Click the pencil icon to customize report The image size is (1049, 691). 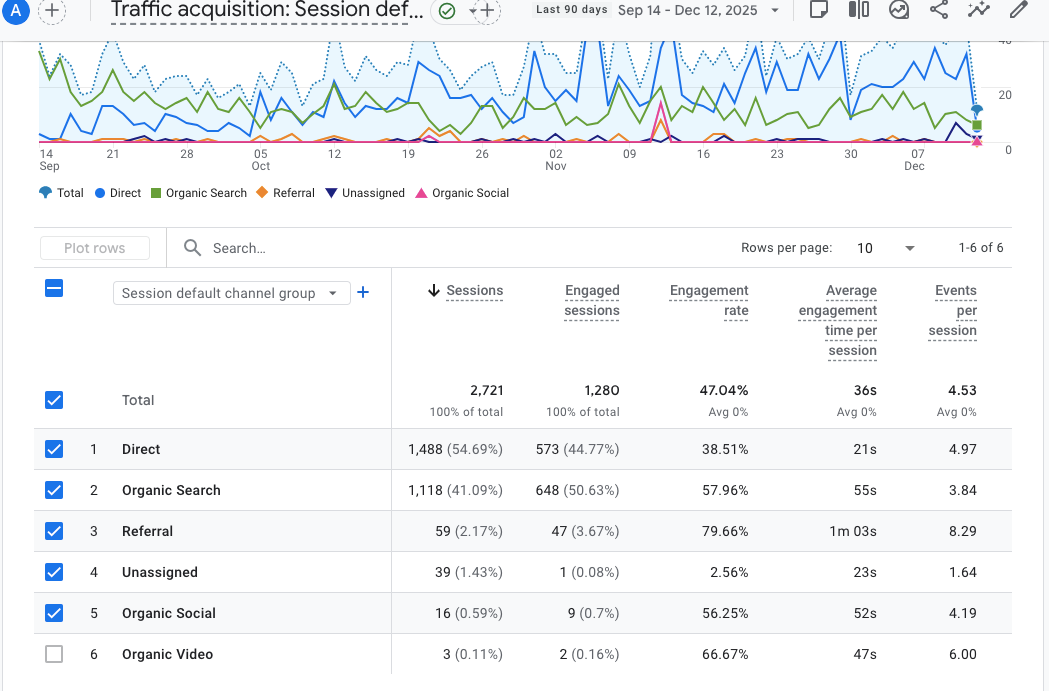coord(1018,10)
